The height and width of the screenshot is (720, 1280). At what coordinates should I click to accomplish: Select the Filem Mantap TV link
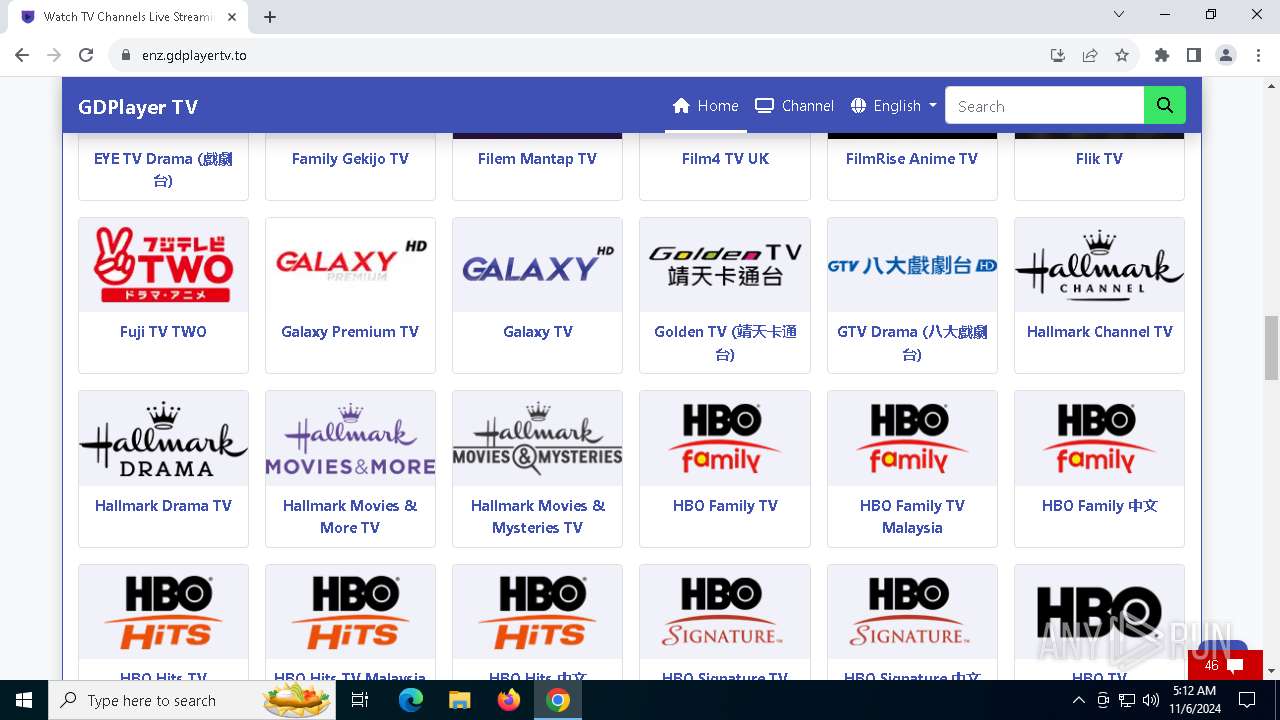pyautogui.click(x=537, y=158)
